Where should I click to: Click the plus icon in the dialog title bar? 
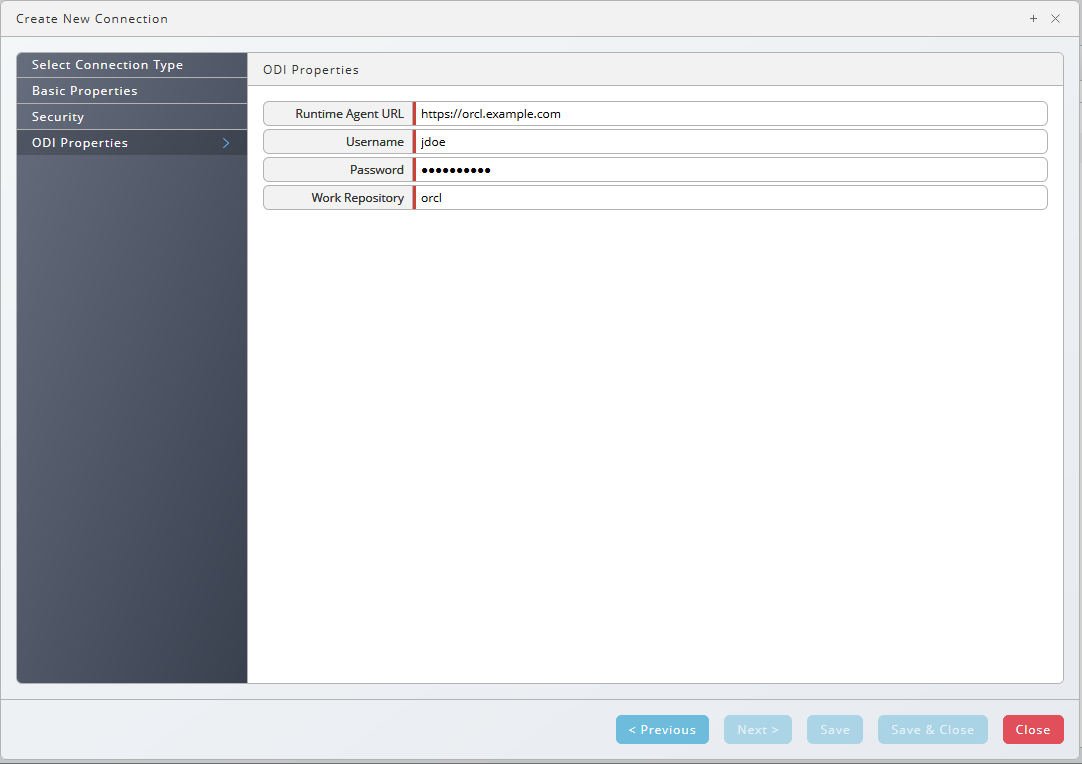(1033, 19)
